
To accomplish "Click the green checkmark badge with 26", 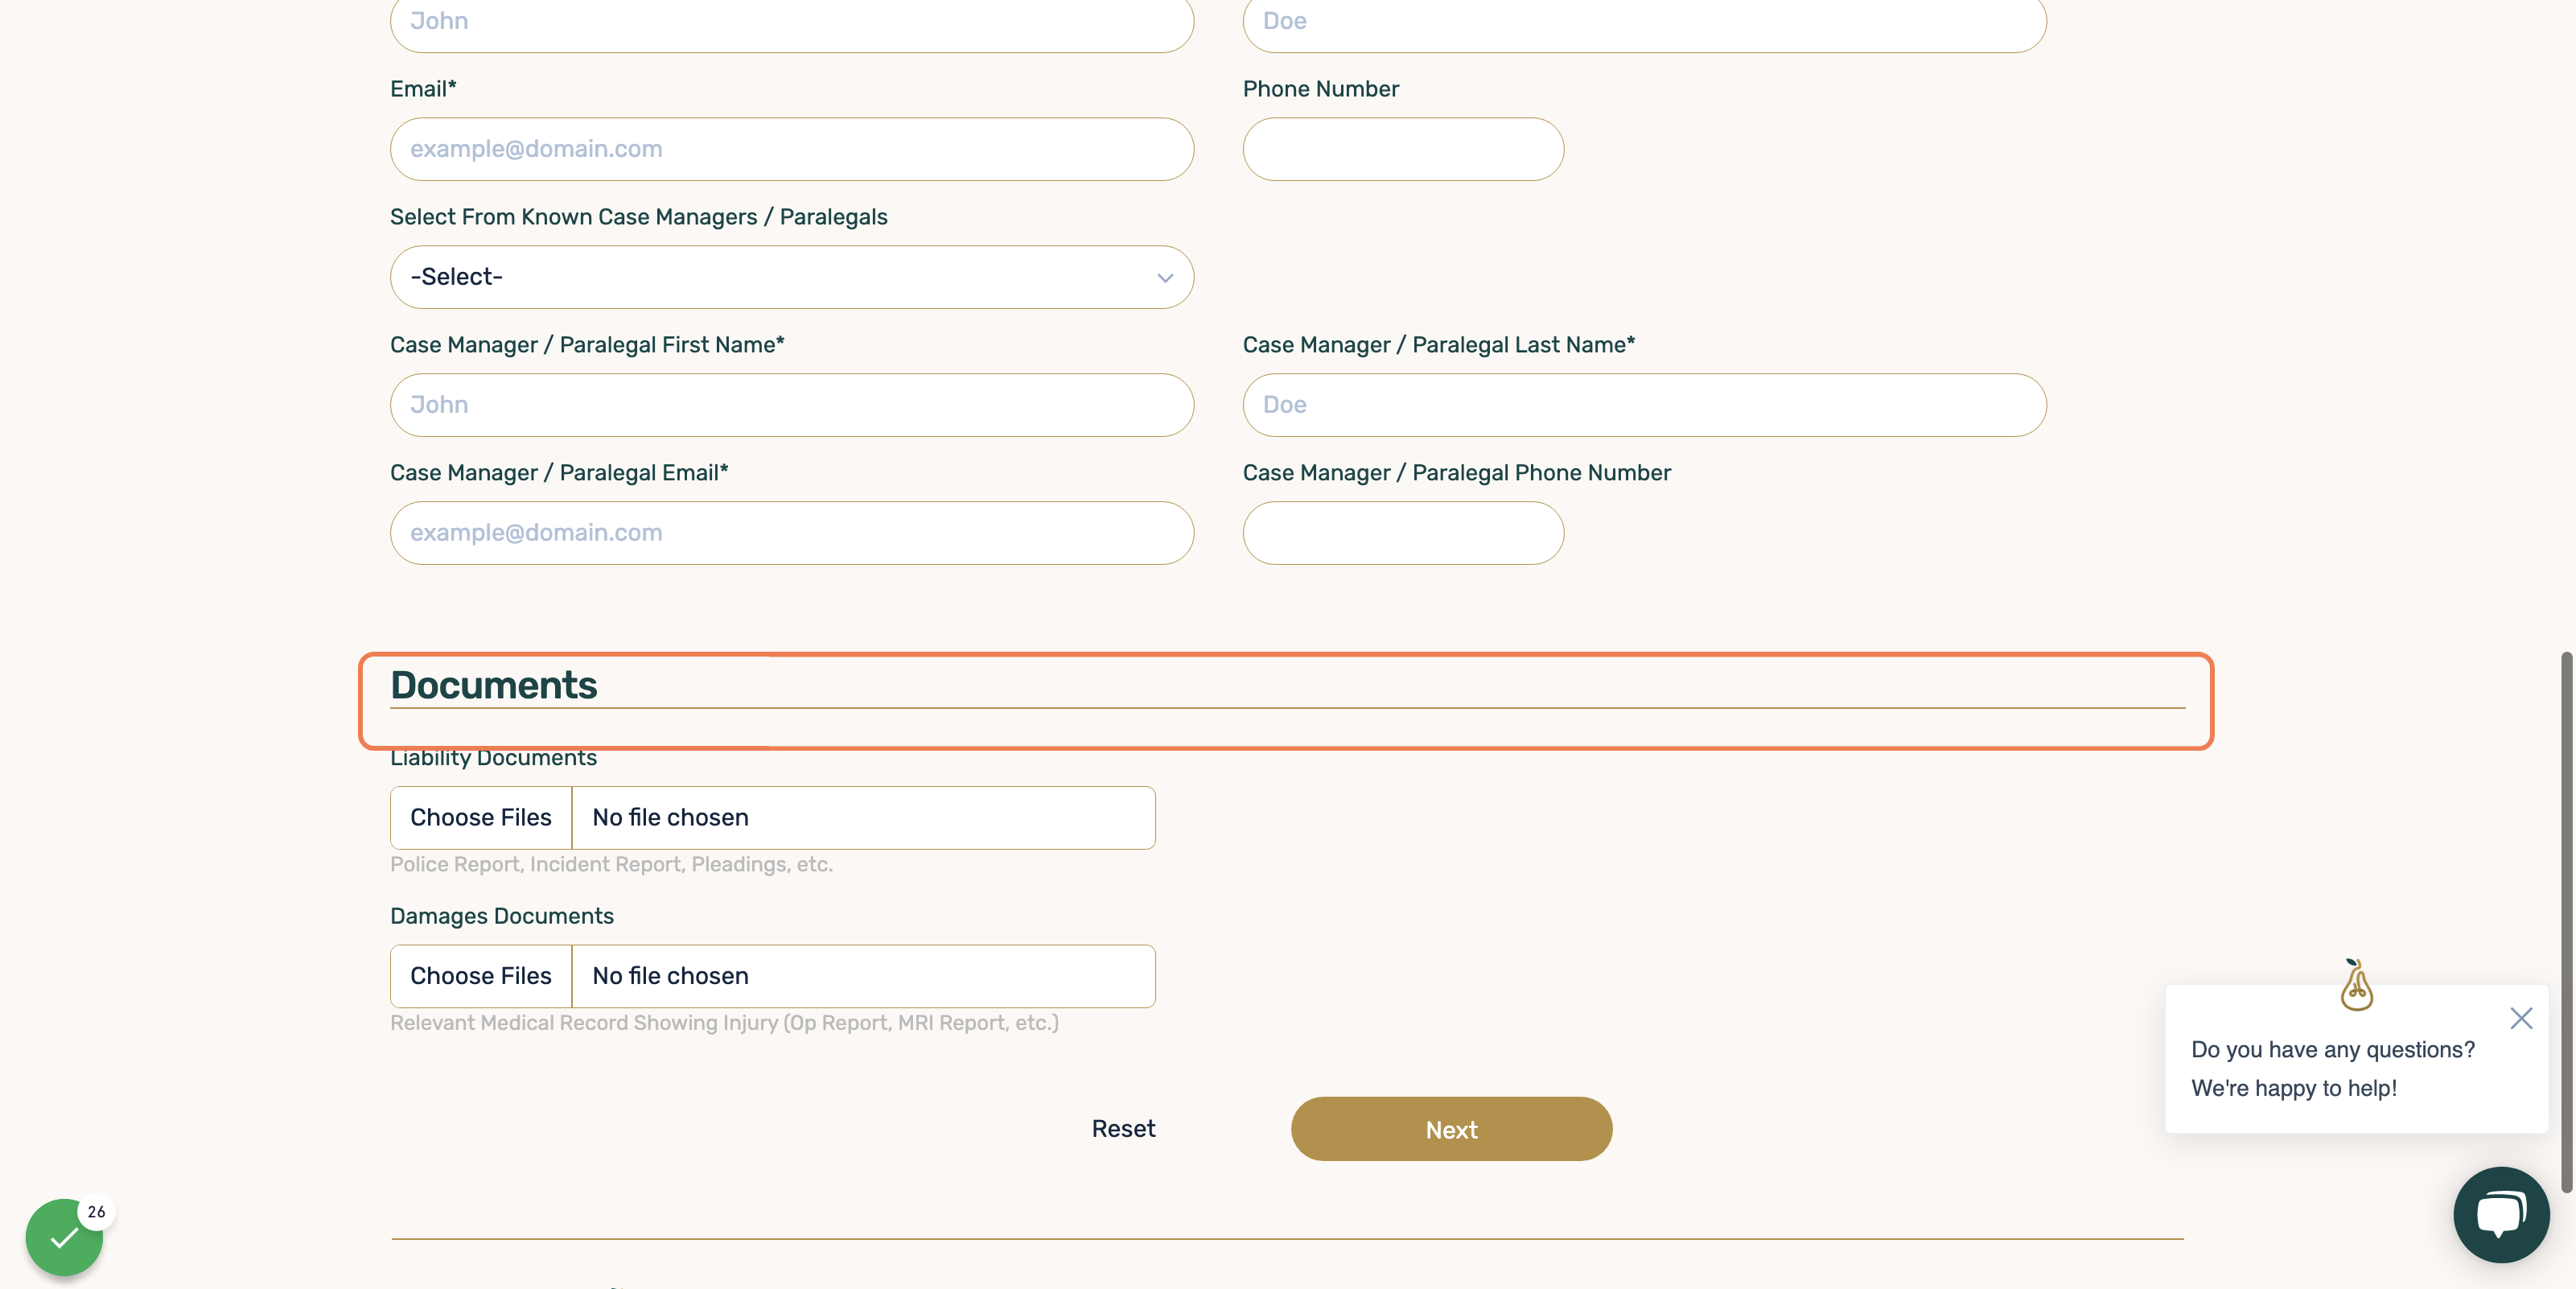I will click(x=64, y=1237).
